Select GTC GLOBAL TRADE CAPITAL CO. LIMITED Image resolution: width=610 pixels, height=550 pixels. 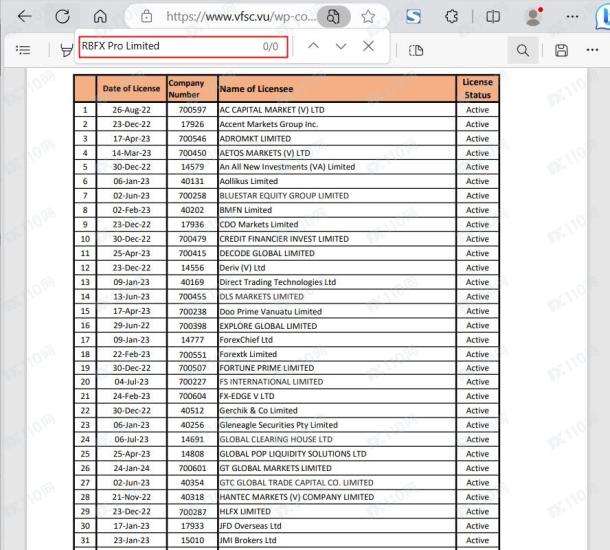[296, 483]
